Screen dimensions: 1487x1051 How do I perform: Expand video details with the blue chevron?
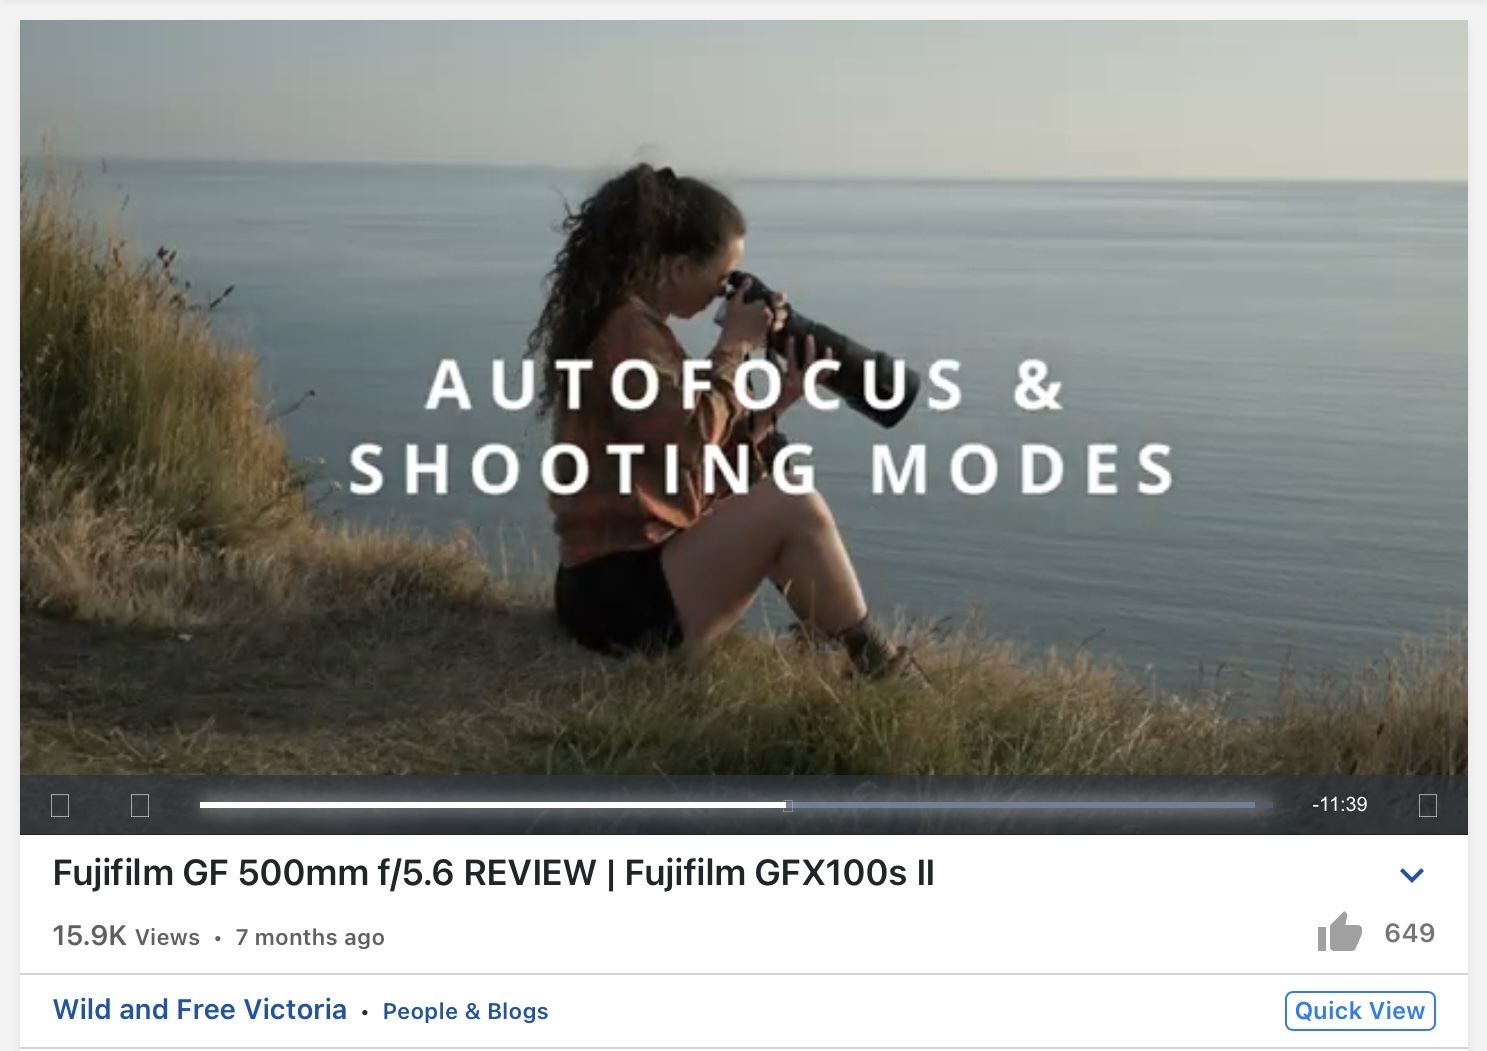(x=1412, y=875)
